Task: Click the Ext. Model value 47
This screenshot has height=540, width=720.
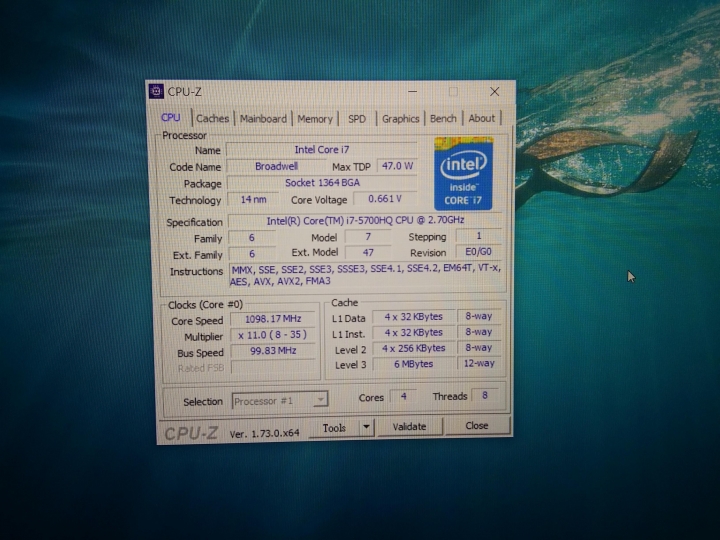Action: point(368,253)
